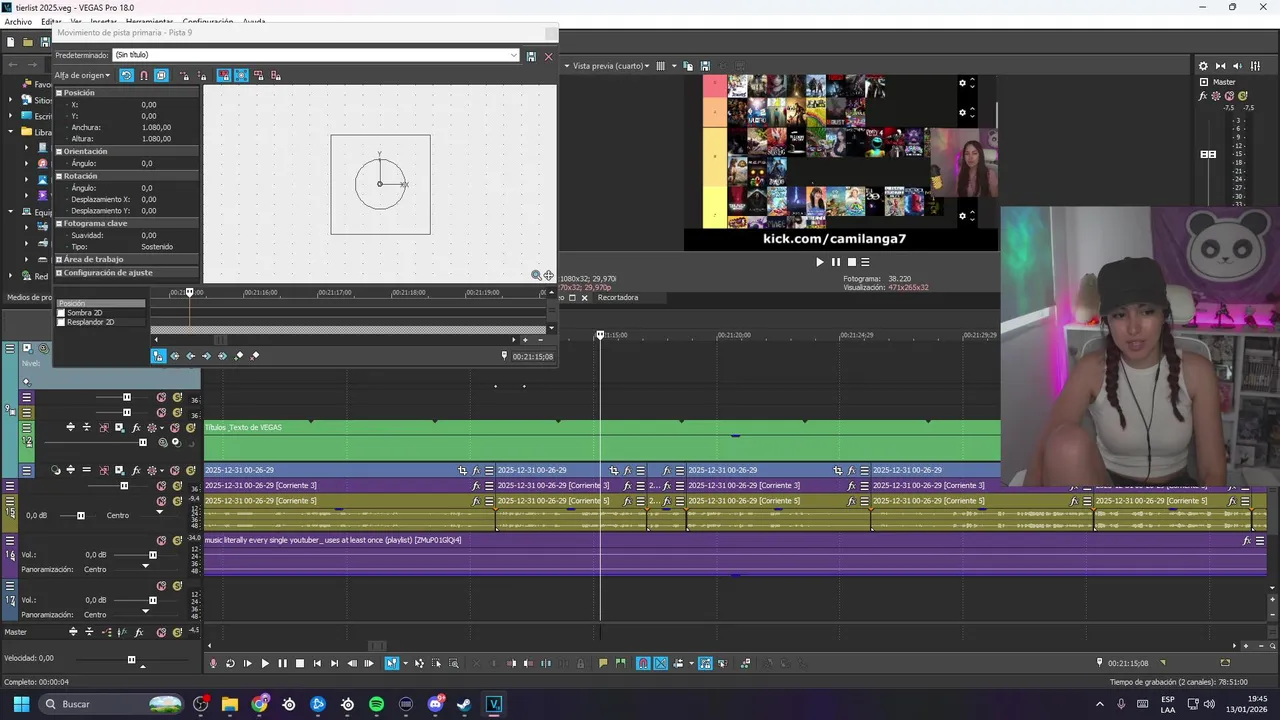Switch to the Recortadora tab
This screenshot has width=1280, height=720.
[x=617, y=297]
